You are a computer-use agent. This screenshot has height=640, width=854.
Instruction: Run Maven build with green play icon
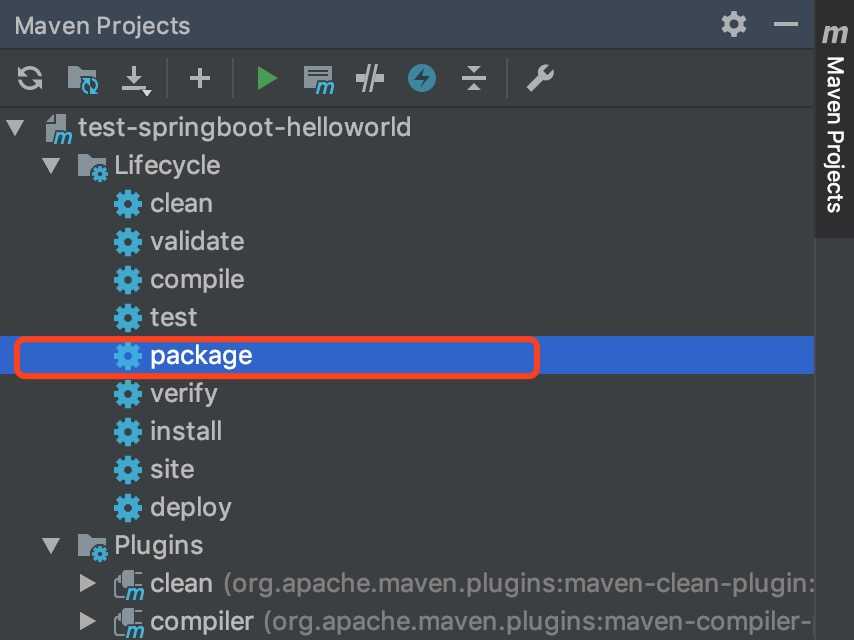click(x=267, y=78)
